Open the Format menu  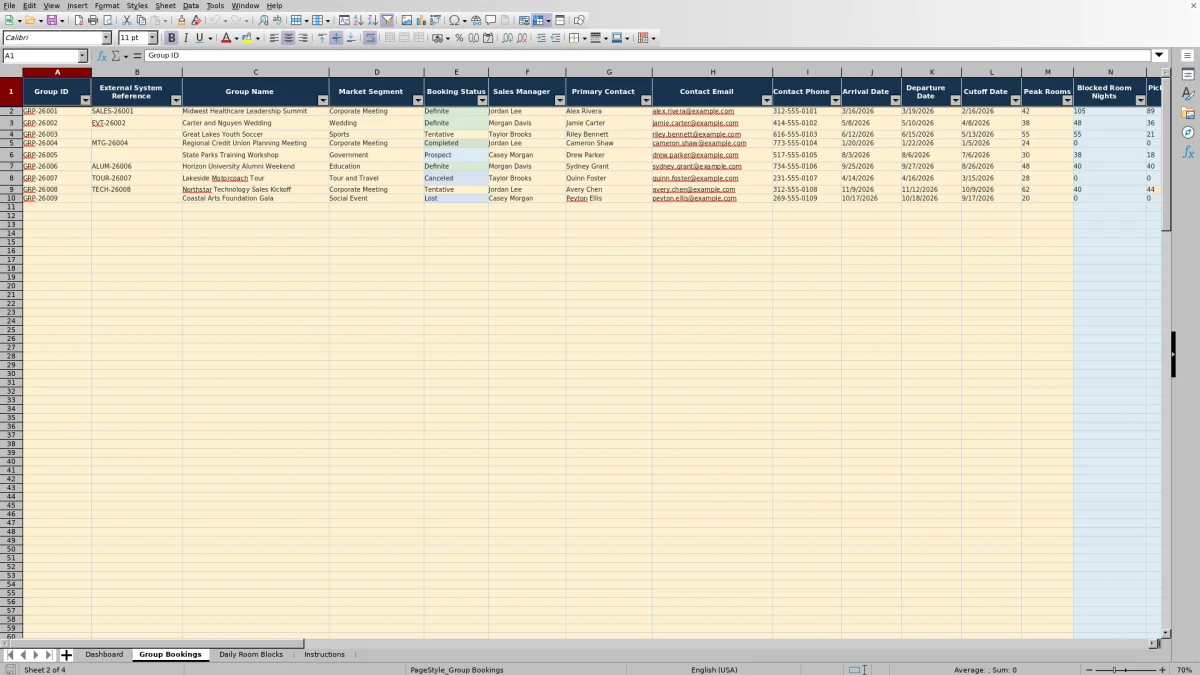click(107, 6)
